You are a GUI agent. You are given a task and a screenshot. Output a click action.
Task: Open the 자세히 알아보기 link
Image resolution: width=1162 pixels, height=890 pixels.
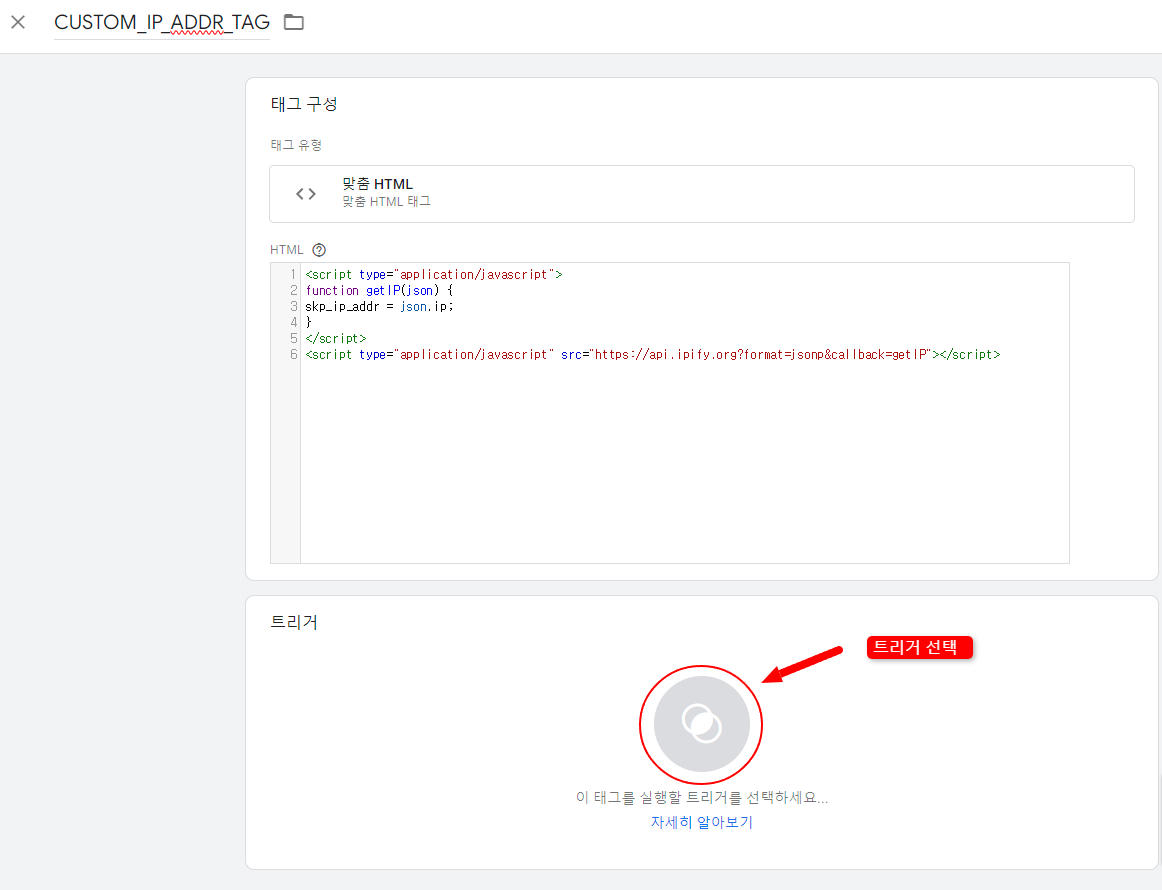point(700,822)
